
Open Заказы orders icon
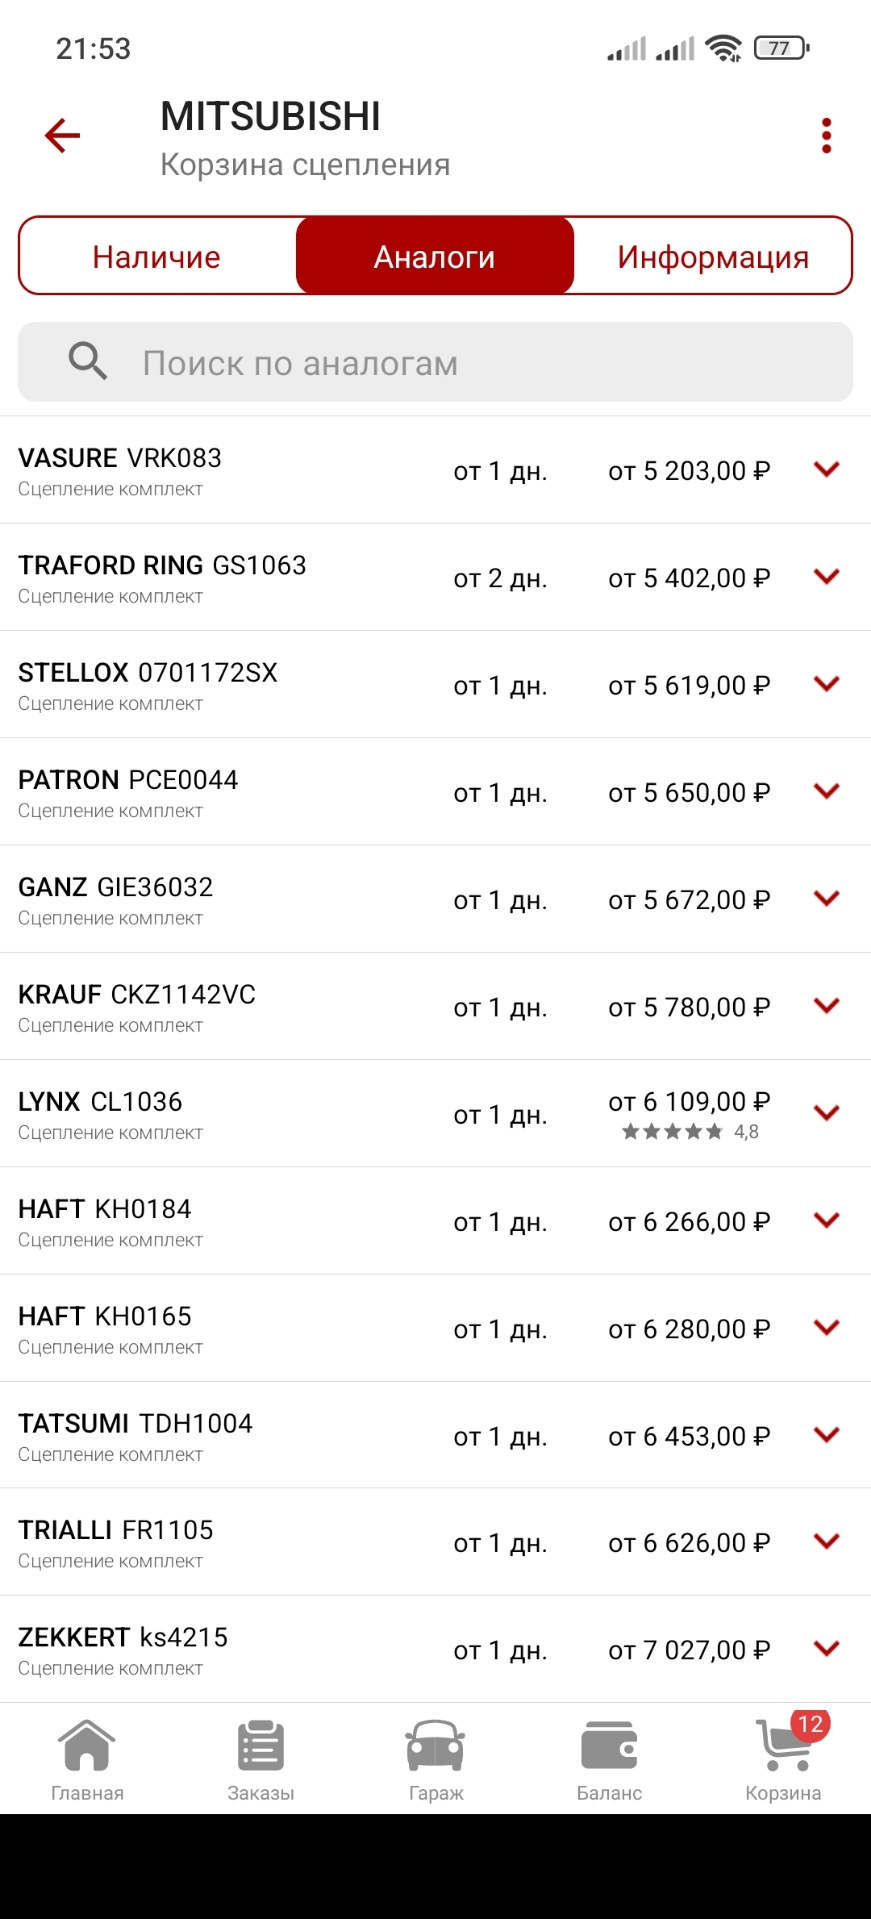point(261,1760)
